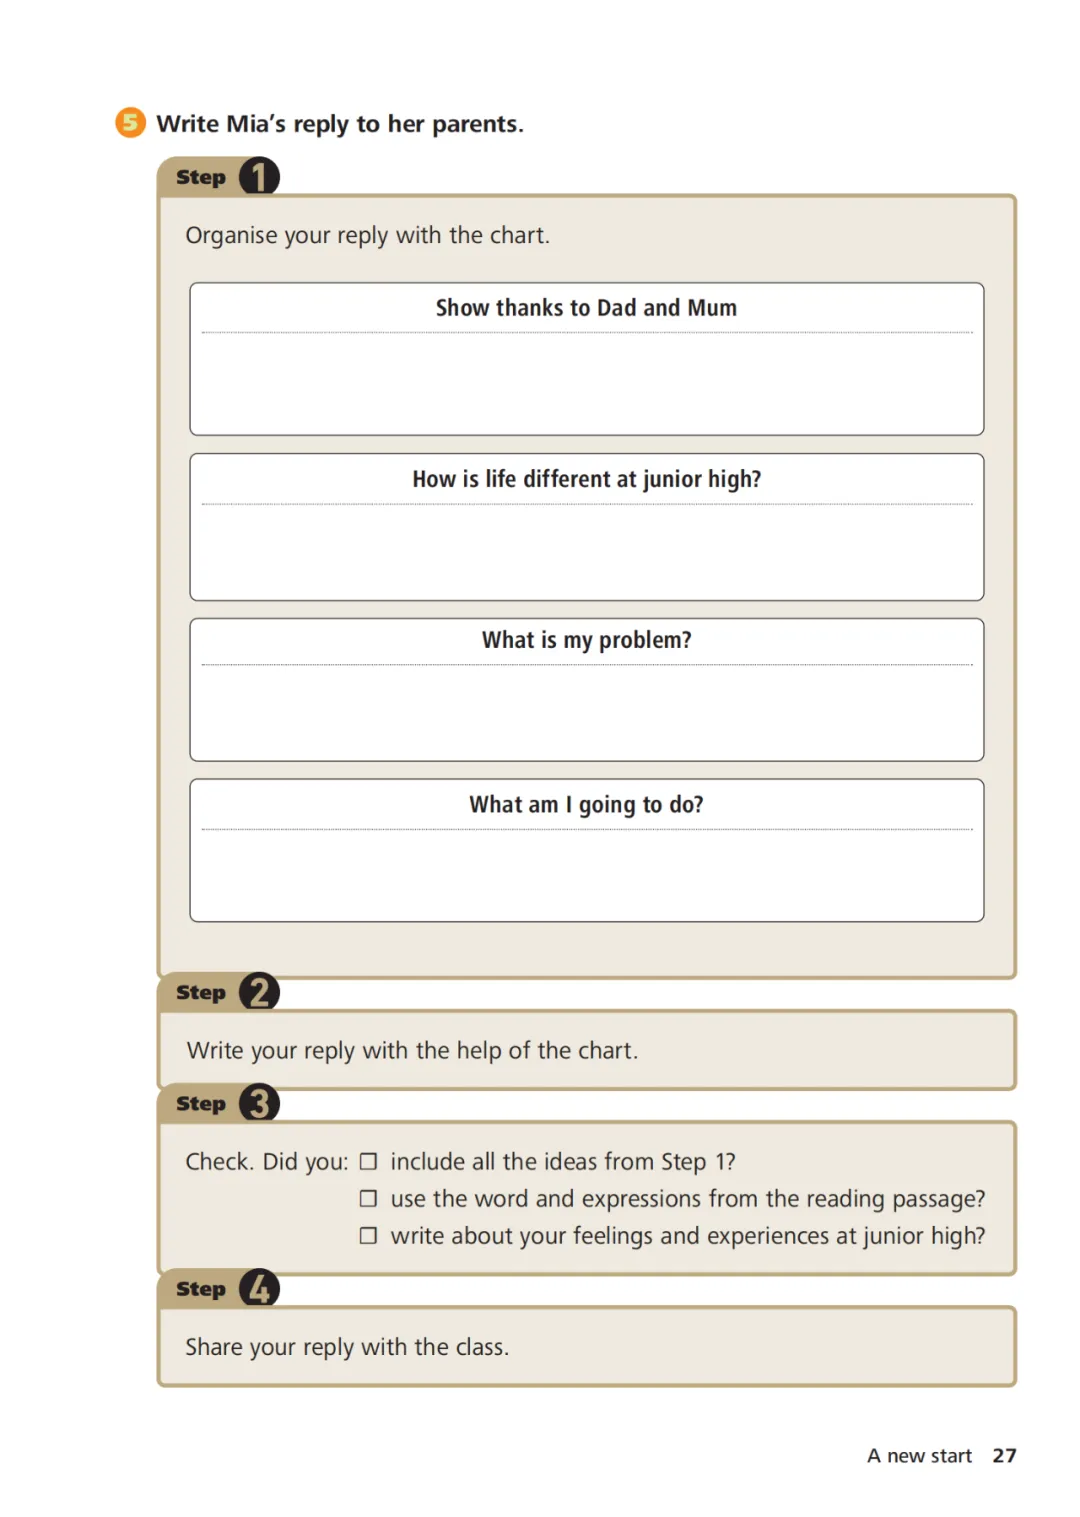Click the Step 3 number badge
Screen dimensions: 1080x1517
pos(259,1103)
